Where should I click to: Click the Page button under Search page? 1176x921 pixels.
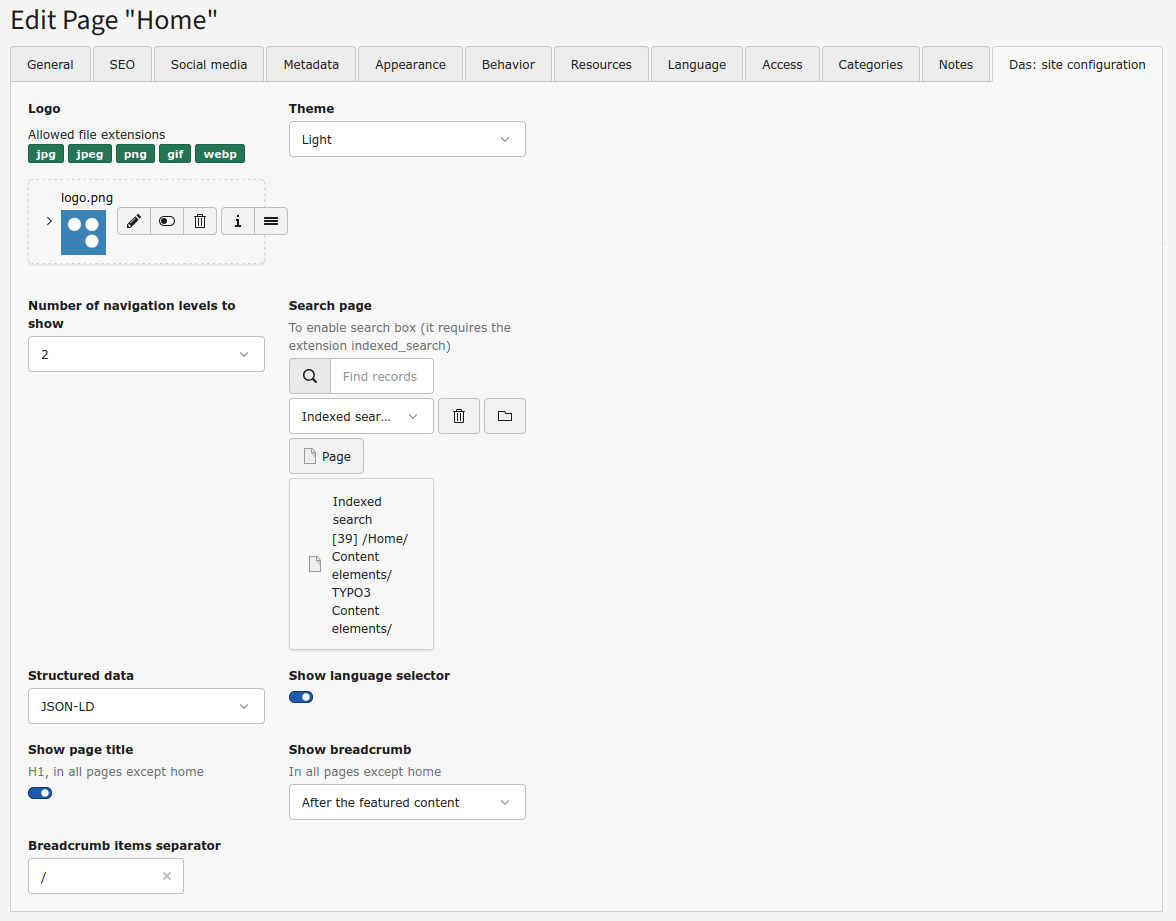pos(327,456)
